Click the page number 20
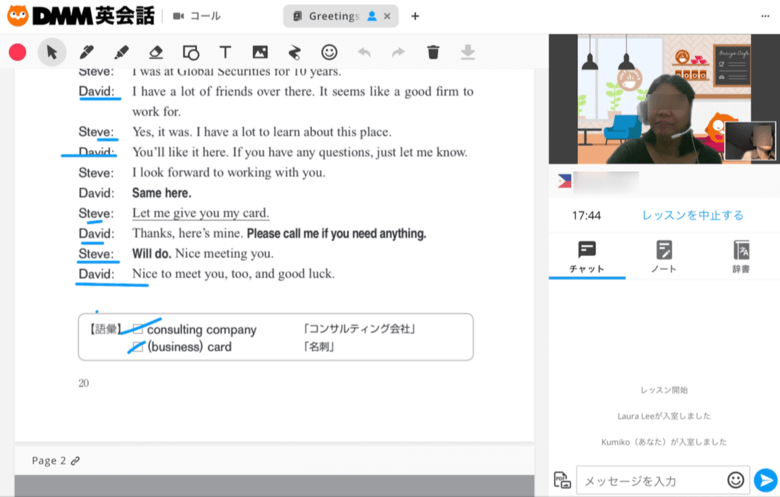Image resolution: width=780 pixels, height=497 pixels. click(x=84, y=383)
